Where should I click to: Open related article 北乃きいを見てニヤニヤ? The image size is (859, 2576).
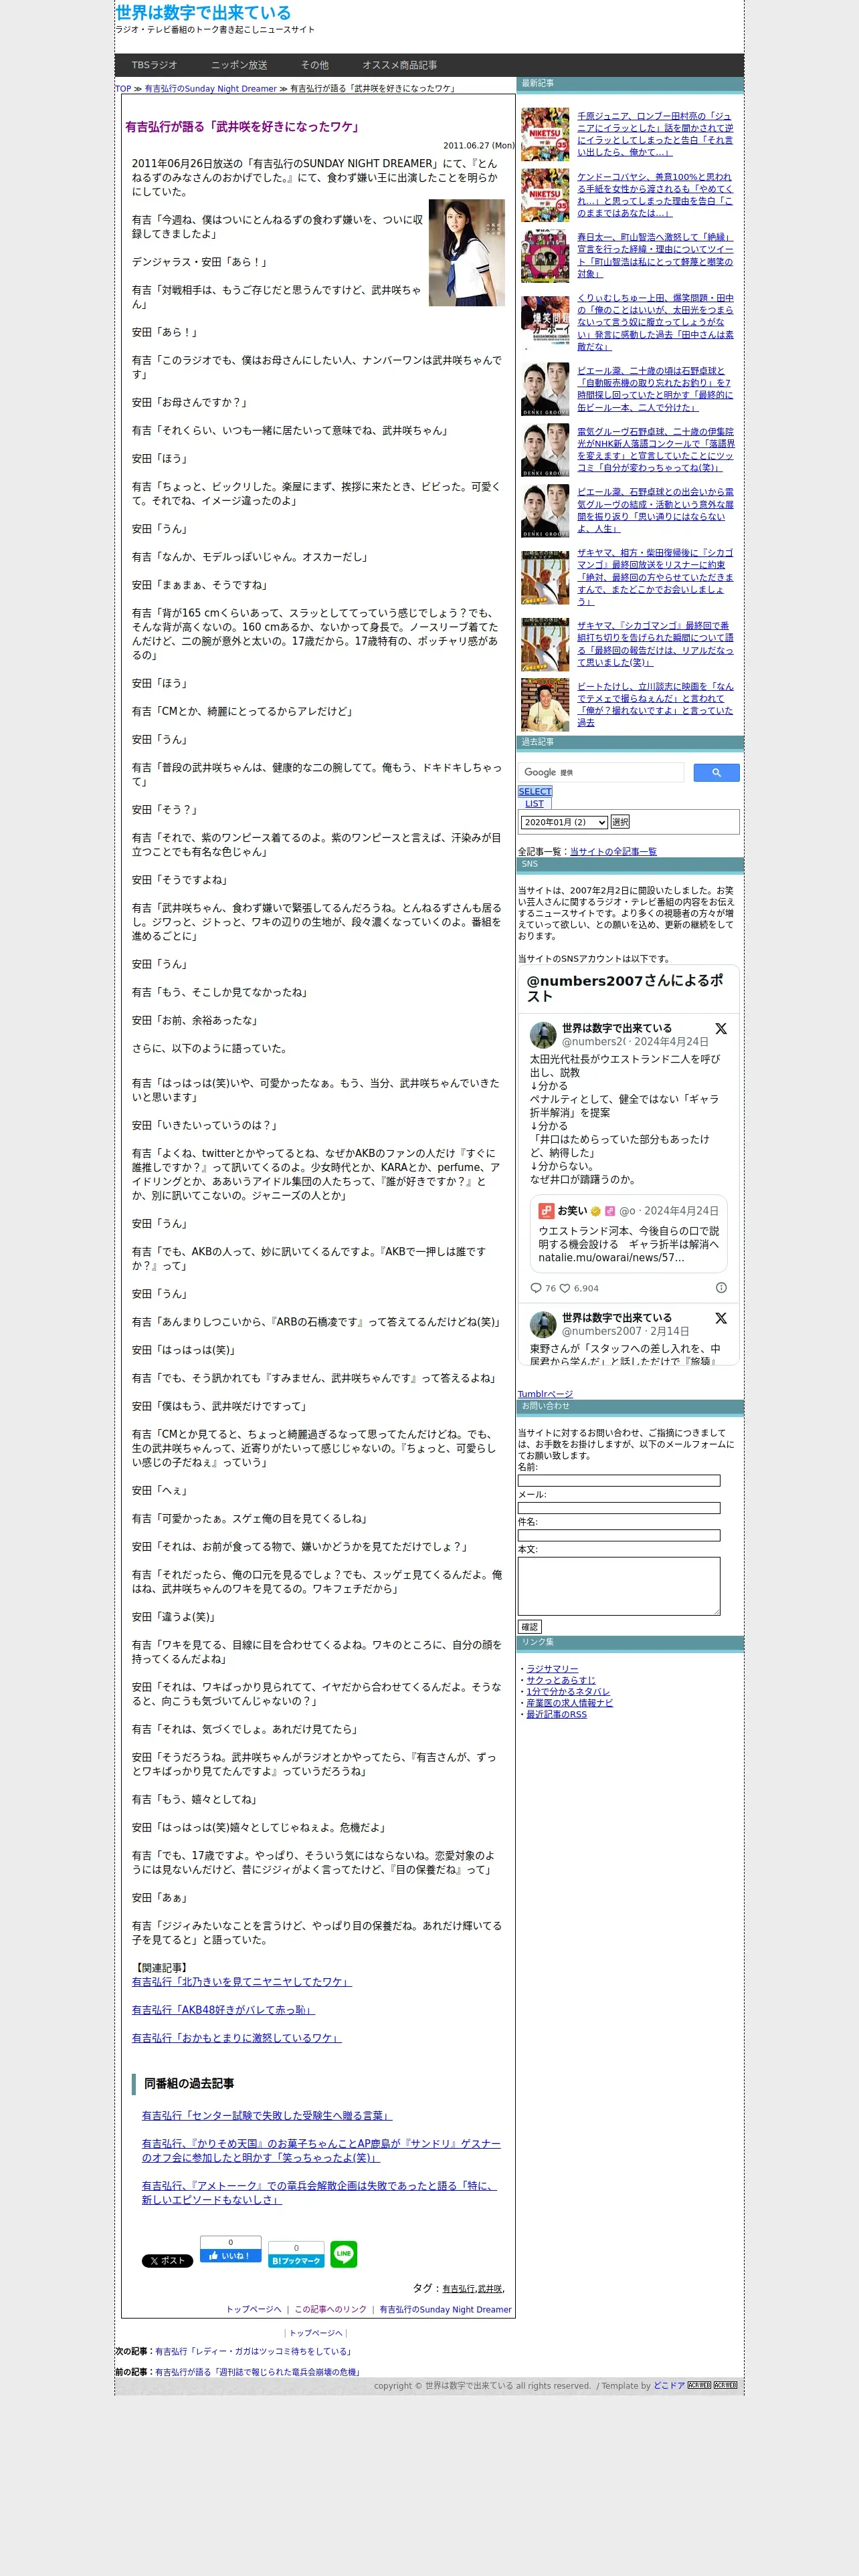[x=242, y=1981]
